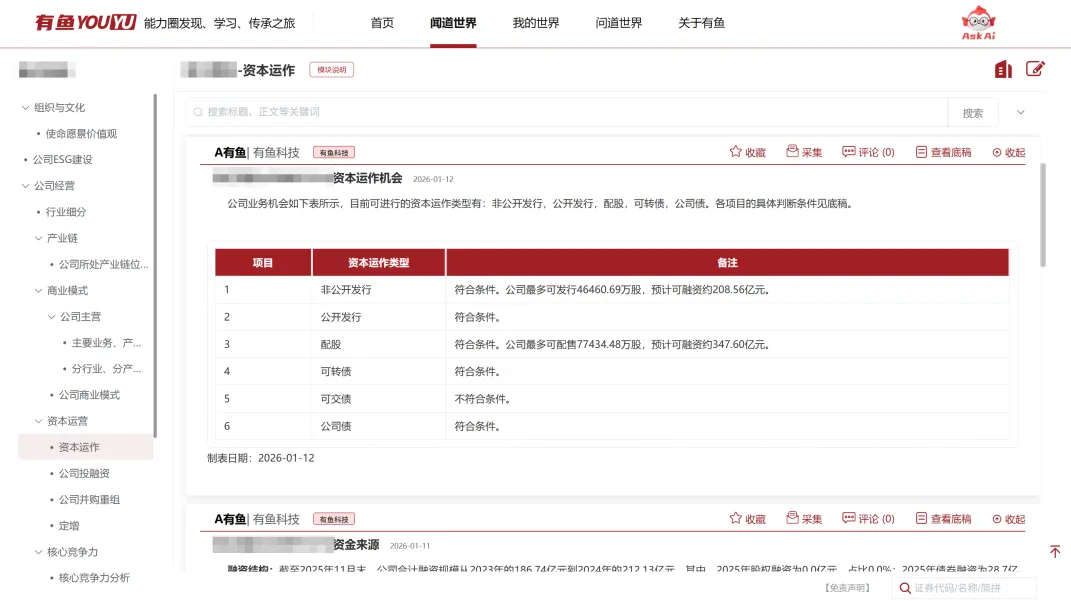
Task: Collapse the 核心竞争力 tree node
Action: tap(38, 552)
